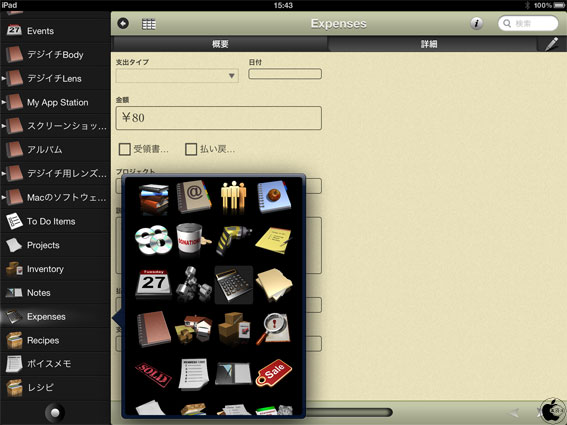
Task: Open the 支出タイプ dropdown
Action: click(177, 76)
